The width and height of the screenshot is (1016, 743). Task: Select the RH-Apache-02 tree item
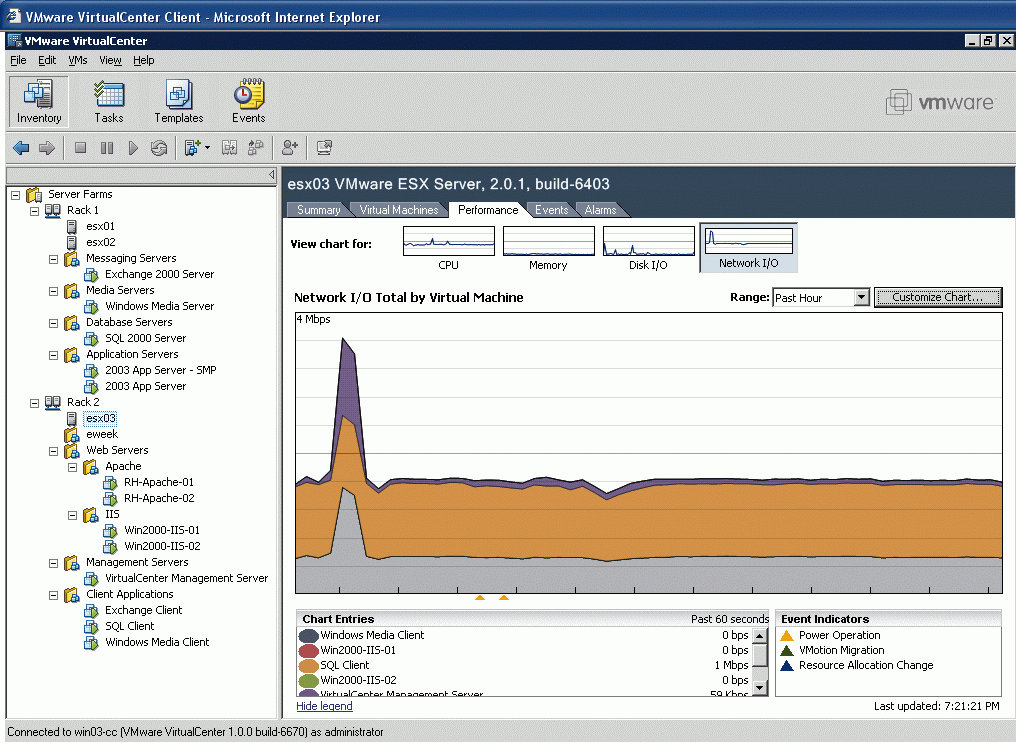tap(159, 498)
